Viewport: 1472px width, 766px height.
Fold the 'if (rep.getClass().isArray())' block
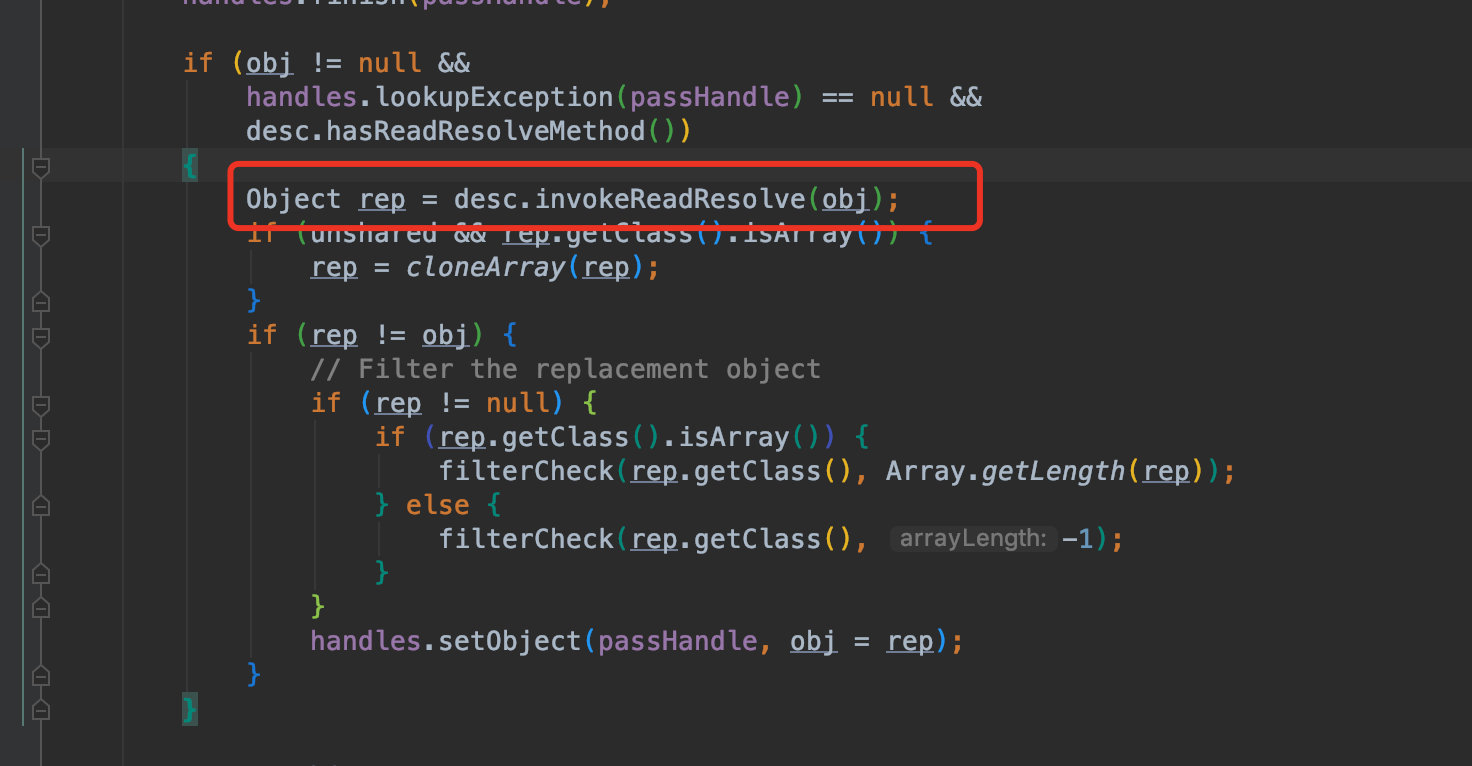pyautogui.click(x=41, y=440)
